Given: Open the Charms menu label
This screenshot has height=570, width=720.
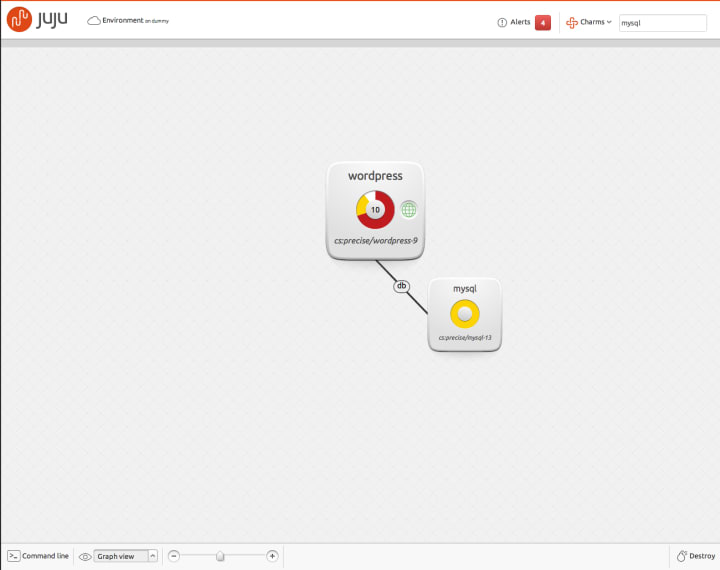Looking at the screenshot, I should pos(592,22).
